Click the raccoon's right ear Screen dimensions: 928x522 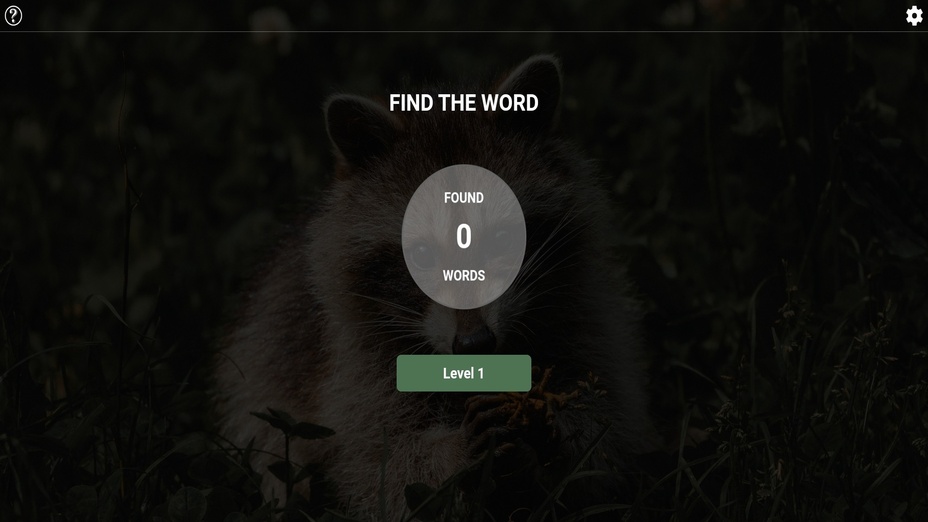[533, 89]
